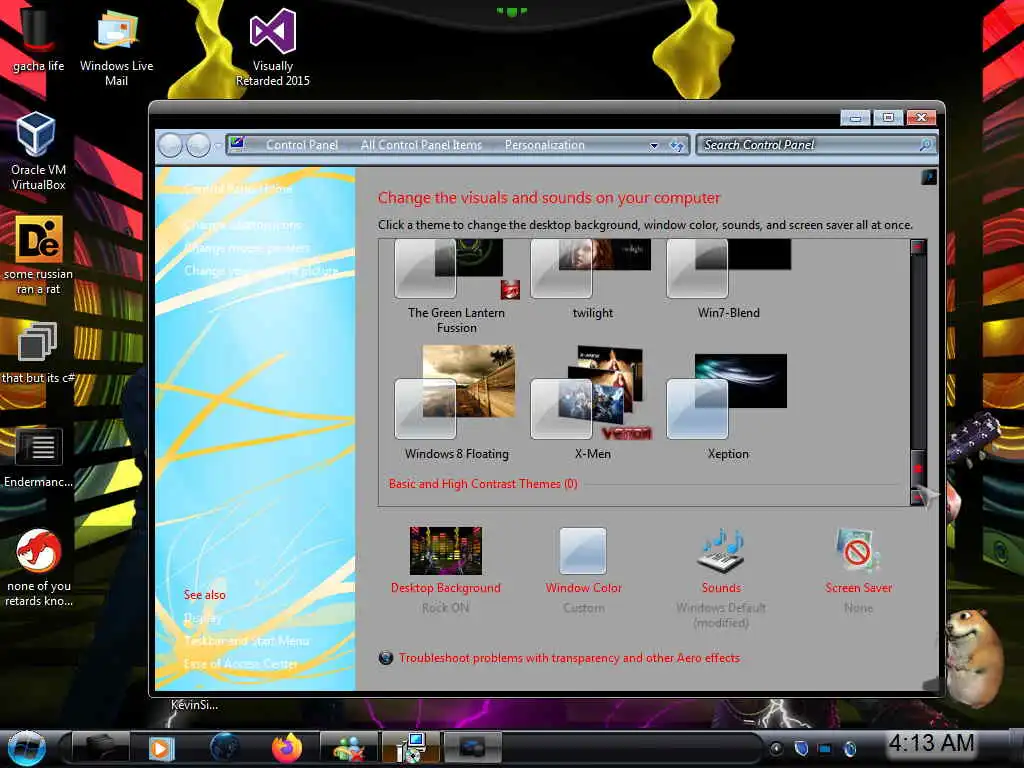Image resolution: width=1024 pixels, height=768 pixels.
Task: Click theme list scrollbar up arrow
Action: 918,247
